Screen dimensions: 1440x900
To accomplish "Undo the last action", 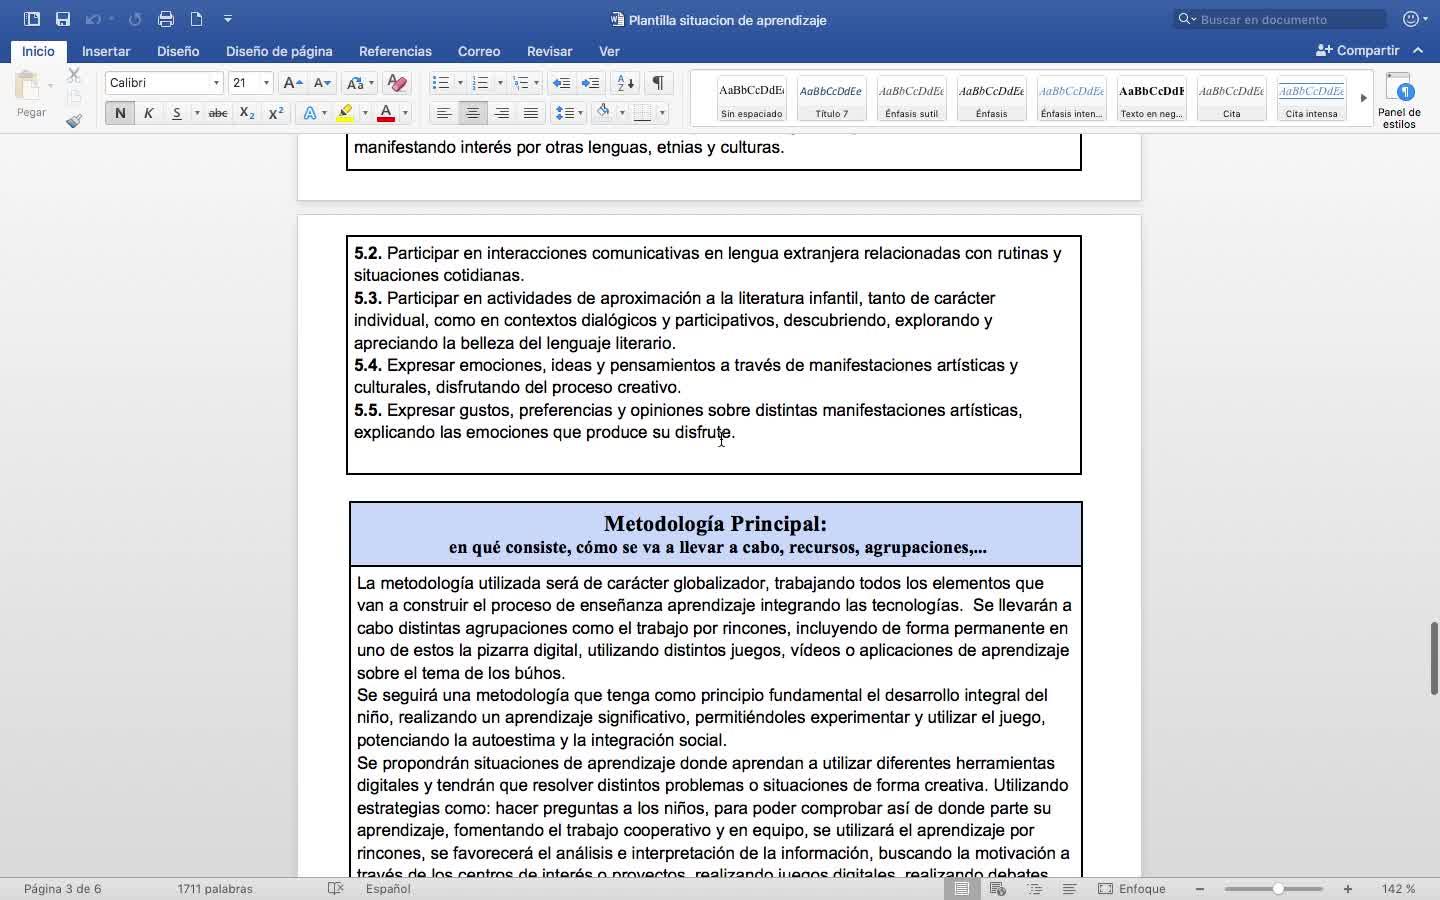I will pos(93,19).
